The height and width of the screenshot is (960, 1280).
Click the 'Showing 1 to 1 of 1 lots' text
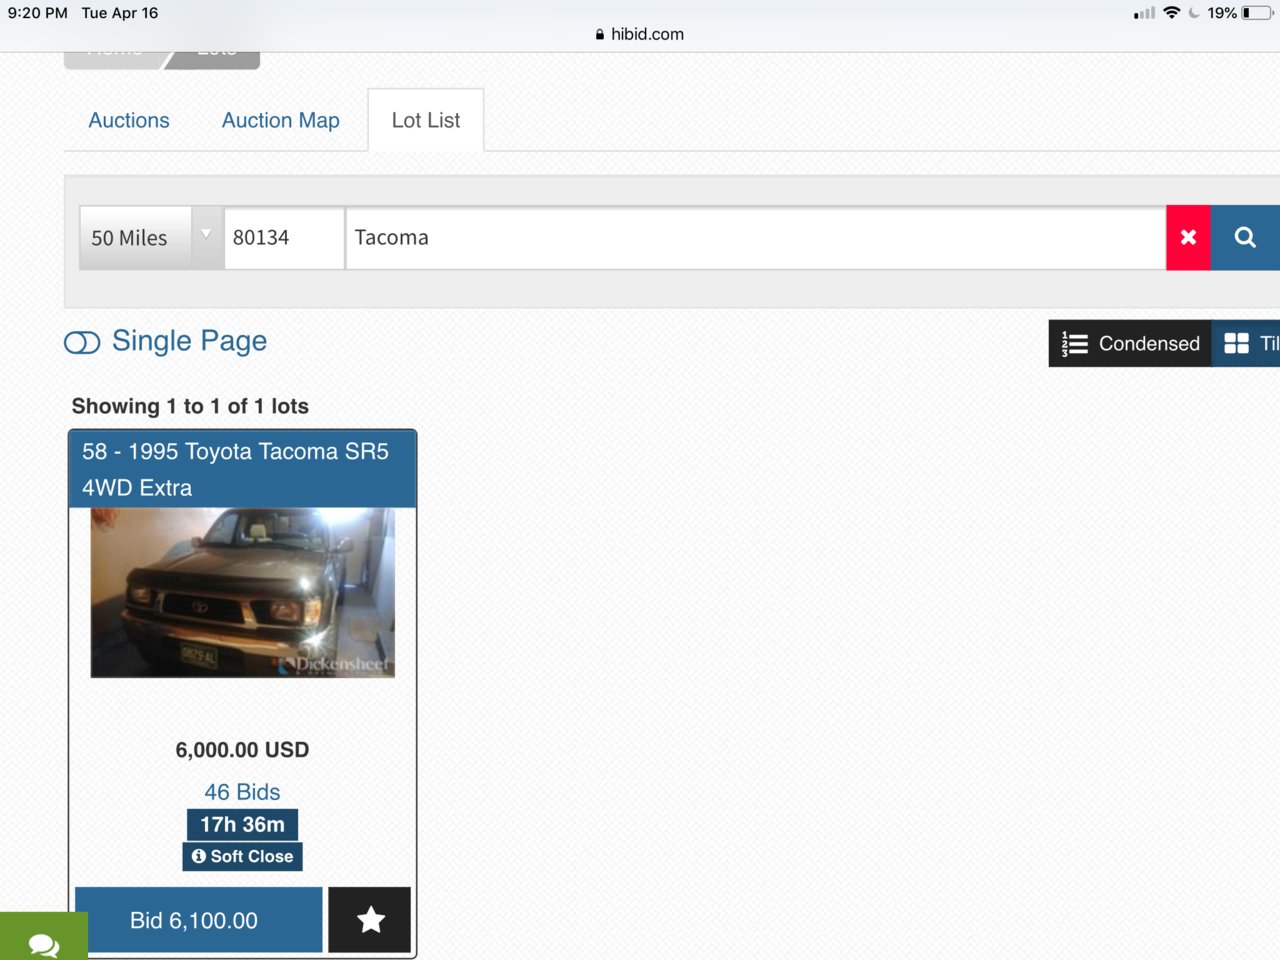coord(190,406)
